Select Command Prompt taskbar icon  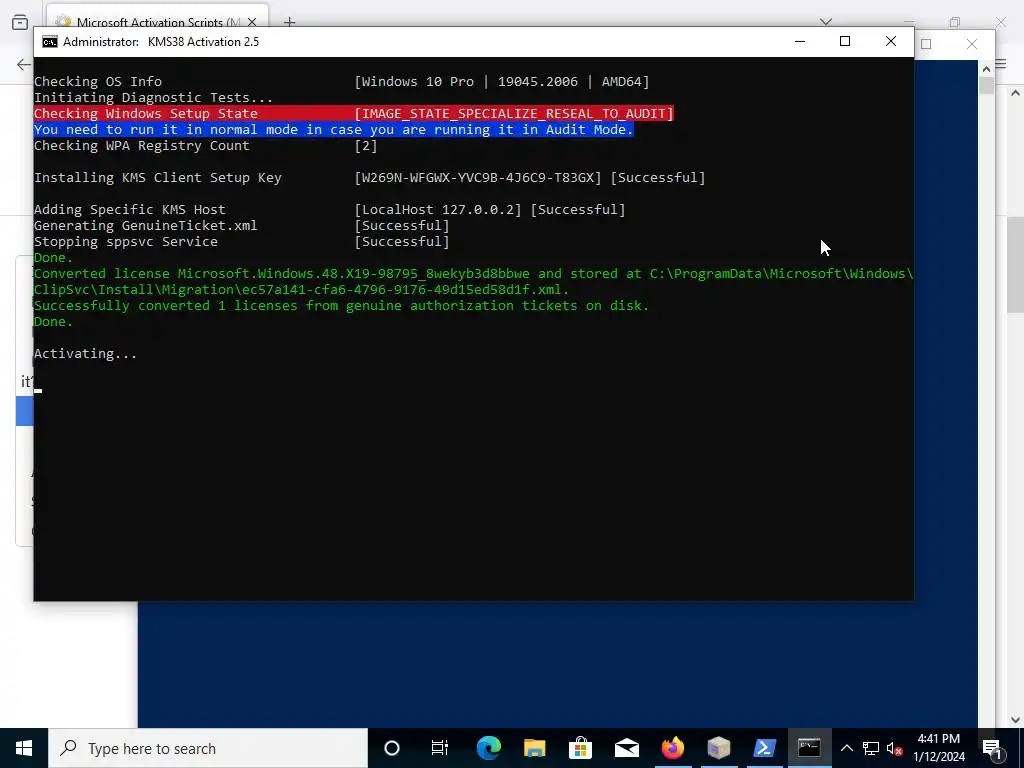click(x=810, y=748)
